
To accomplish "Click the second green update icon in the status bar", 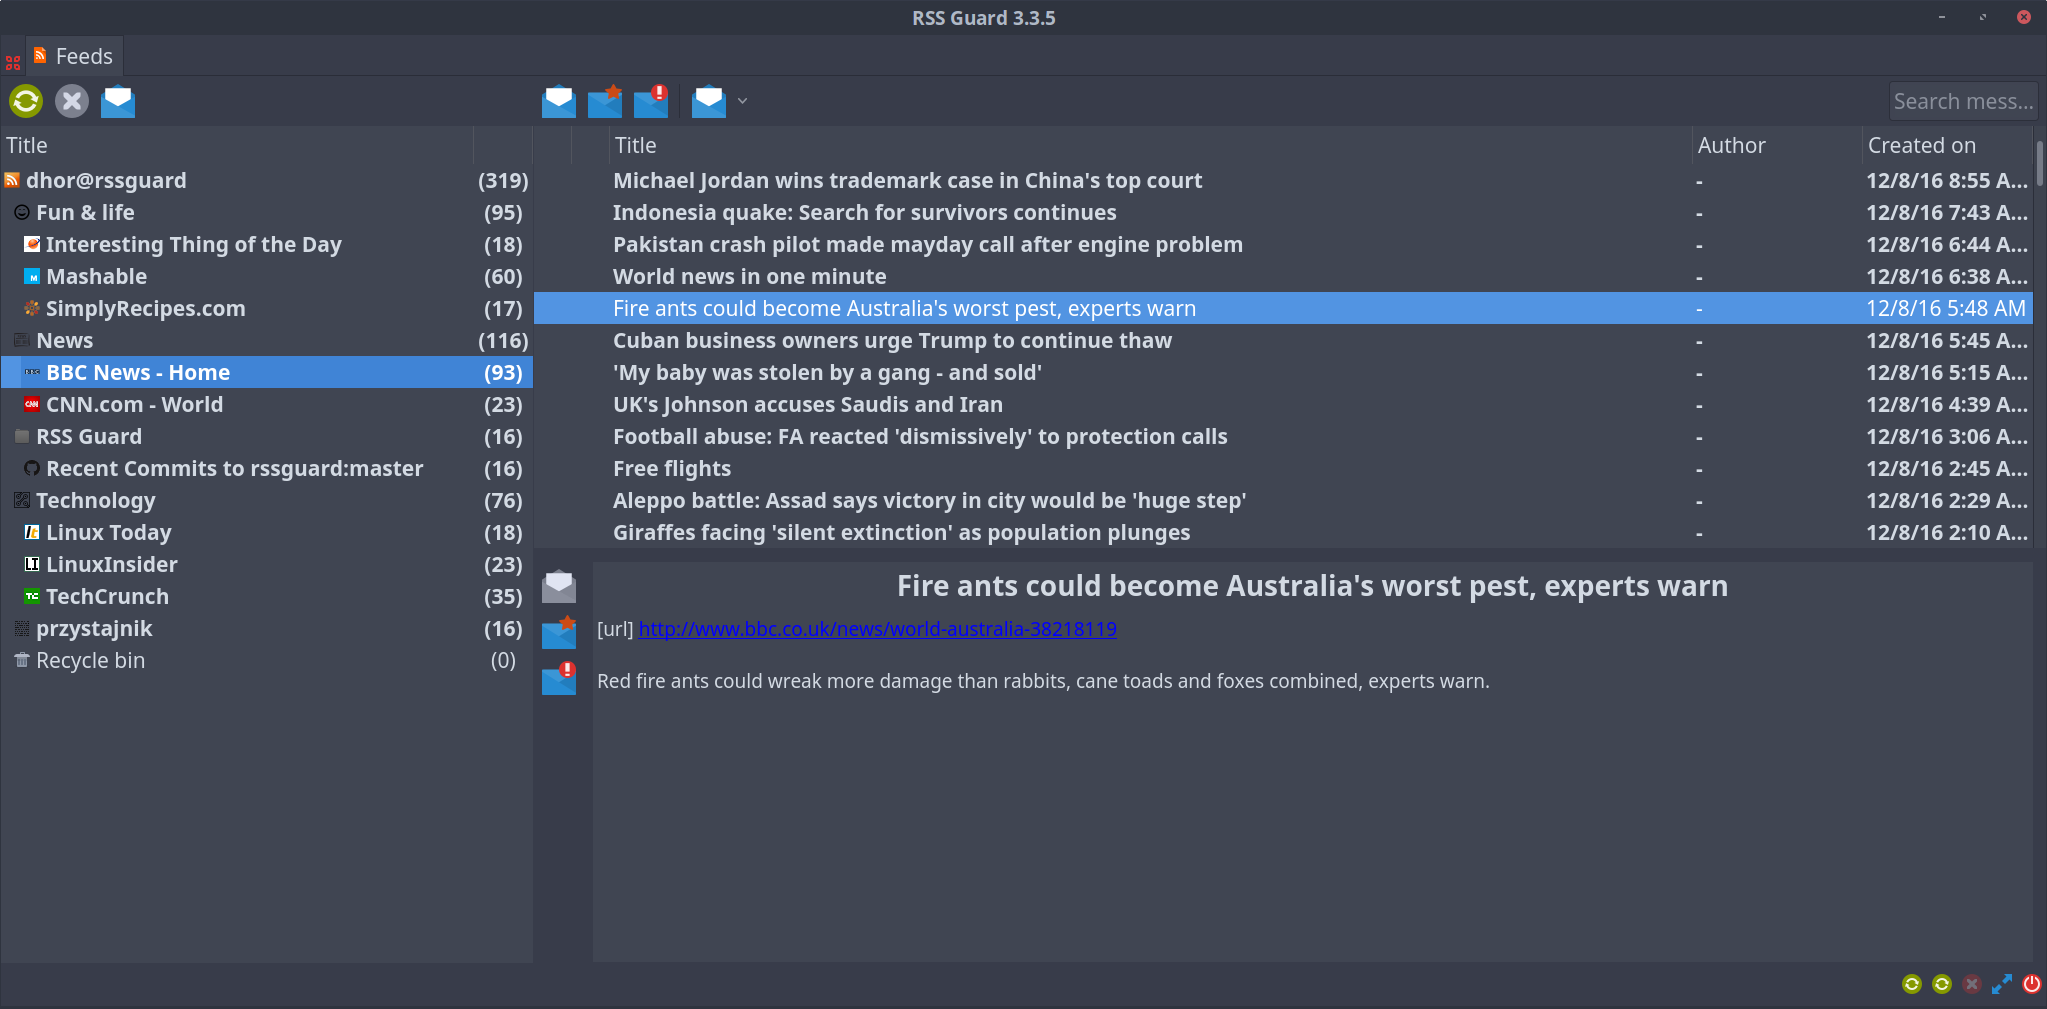I will [1942, 984].
